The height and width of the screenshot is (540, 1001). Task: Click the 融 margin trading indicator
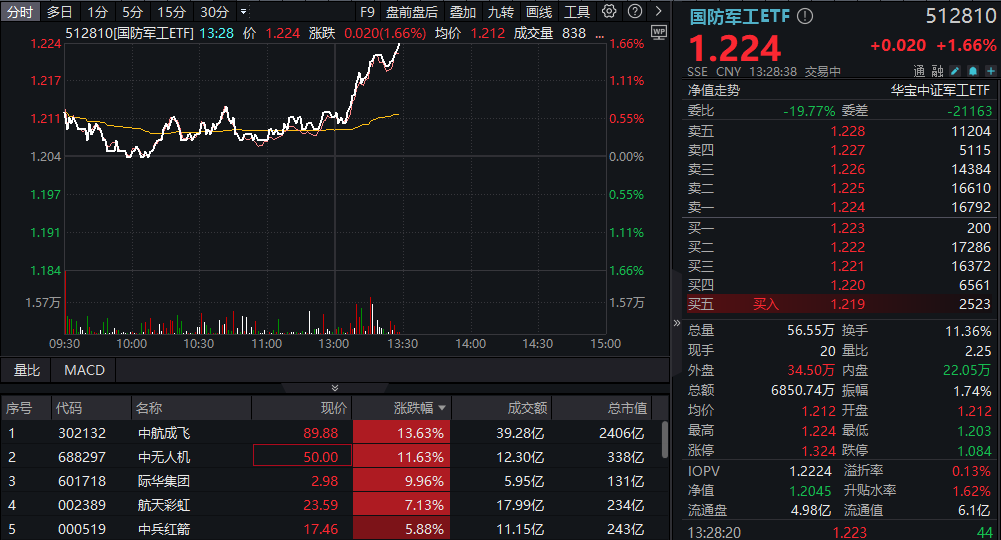[937, 71]
